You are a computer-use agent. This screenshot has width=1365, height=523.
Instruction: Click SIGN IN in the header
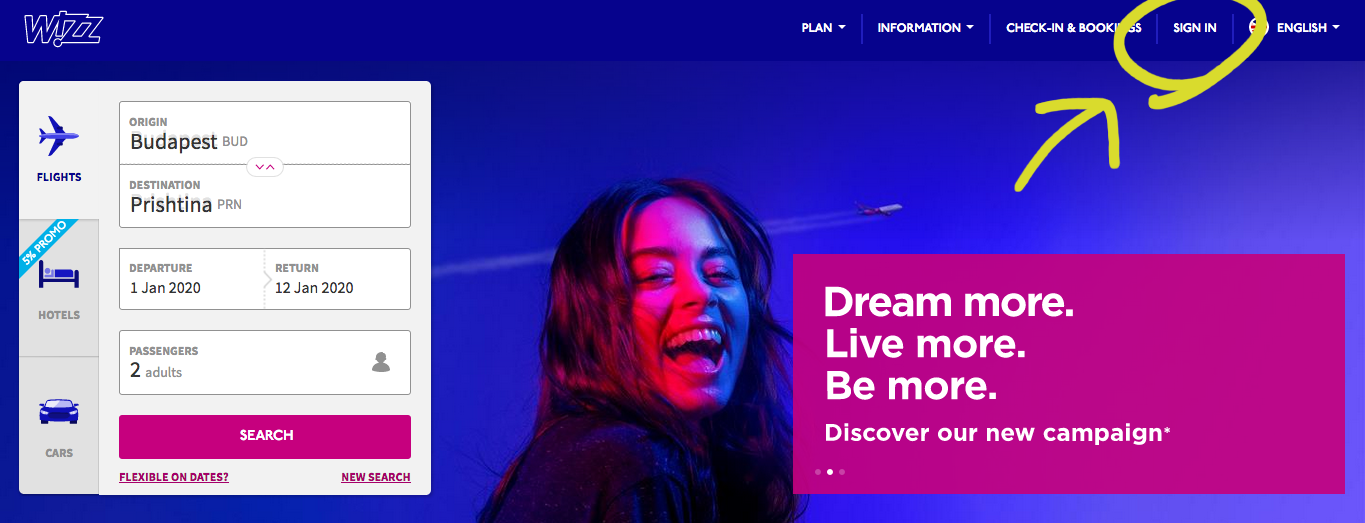point(1195,28)
